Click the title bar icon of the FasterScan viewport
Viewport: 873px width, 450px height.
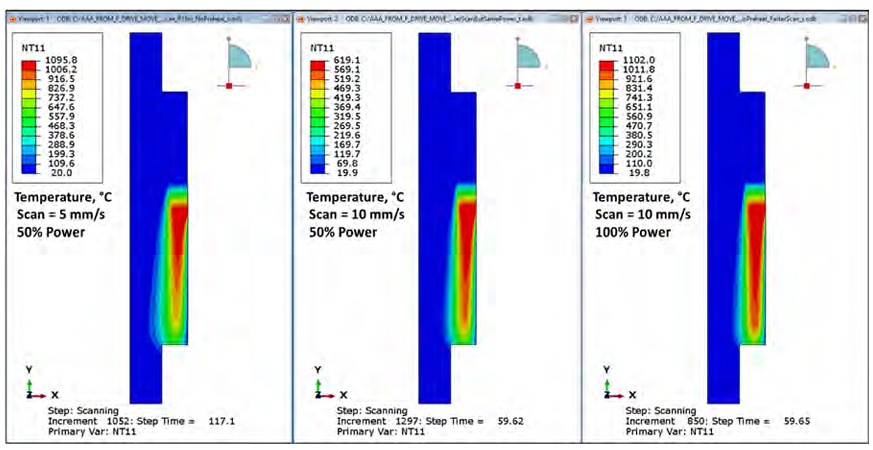[x=591, y=18]
